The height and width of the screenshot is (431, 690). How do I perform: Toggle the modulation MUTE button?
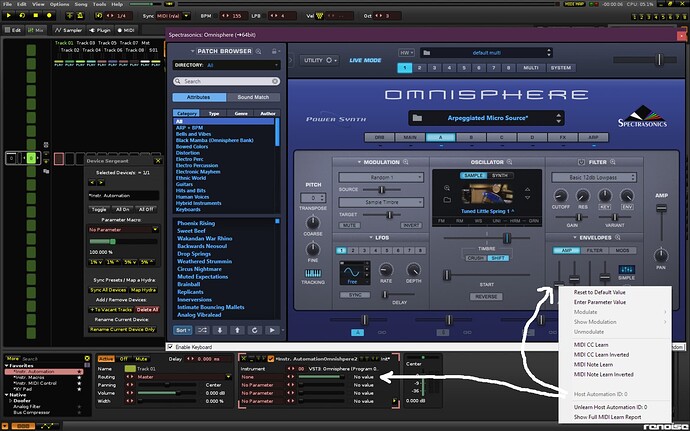[x=349, y=225]
